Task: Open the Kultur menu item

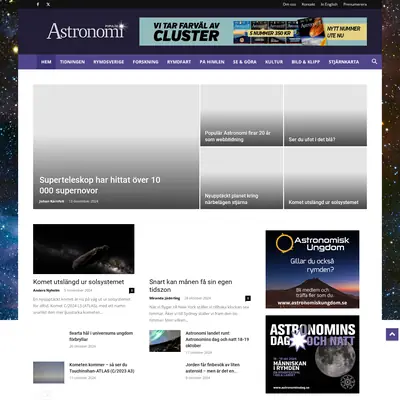Action: pyautogui.click(x=274, y=62)
